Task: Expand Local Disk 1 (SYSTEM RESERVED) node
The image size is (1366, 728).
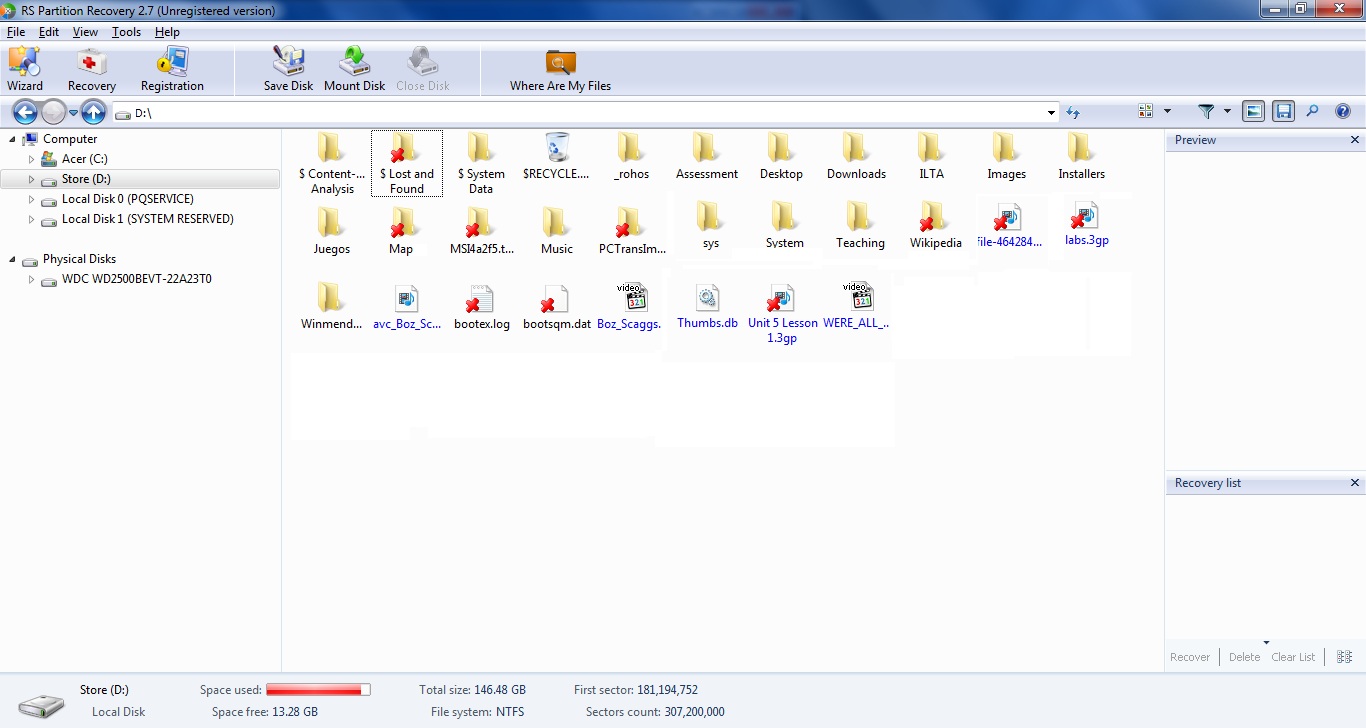Action: [x=31, y=219]
